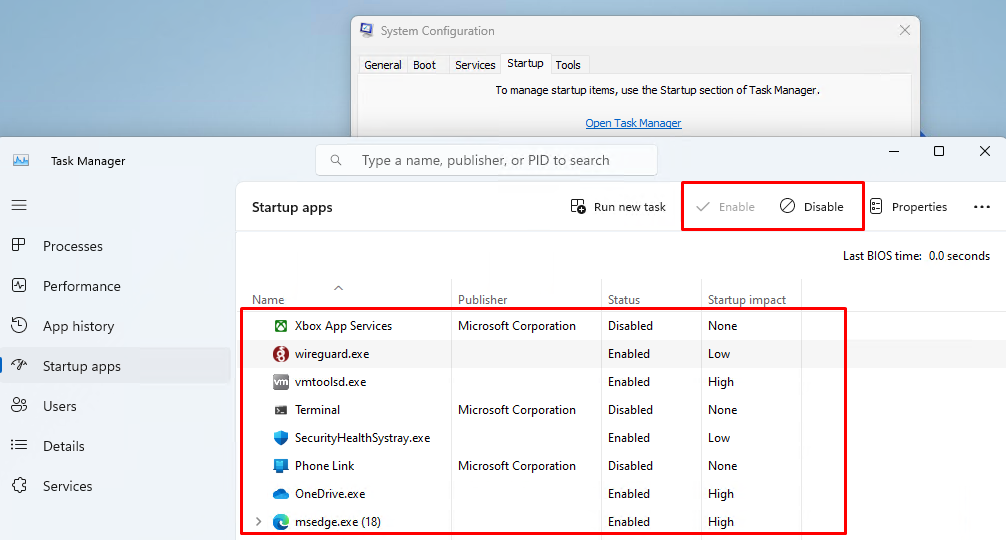Viewport: 1006px width, 540px height.
Task: Click the msedge.exe Edge icon
Action: 281,522
